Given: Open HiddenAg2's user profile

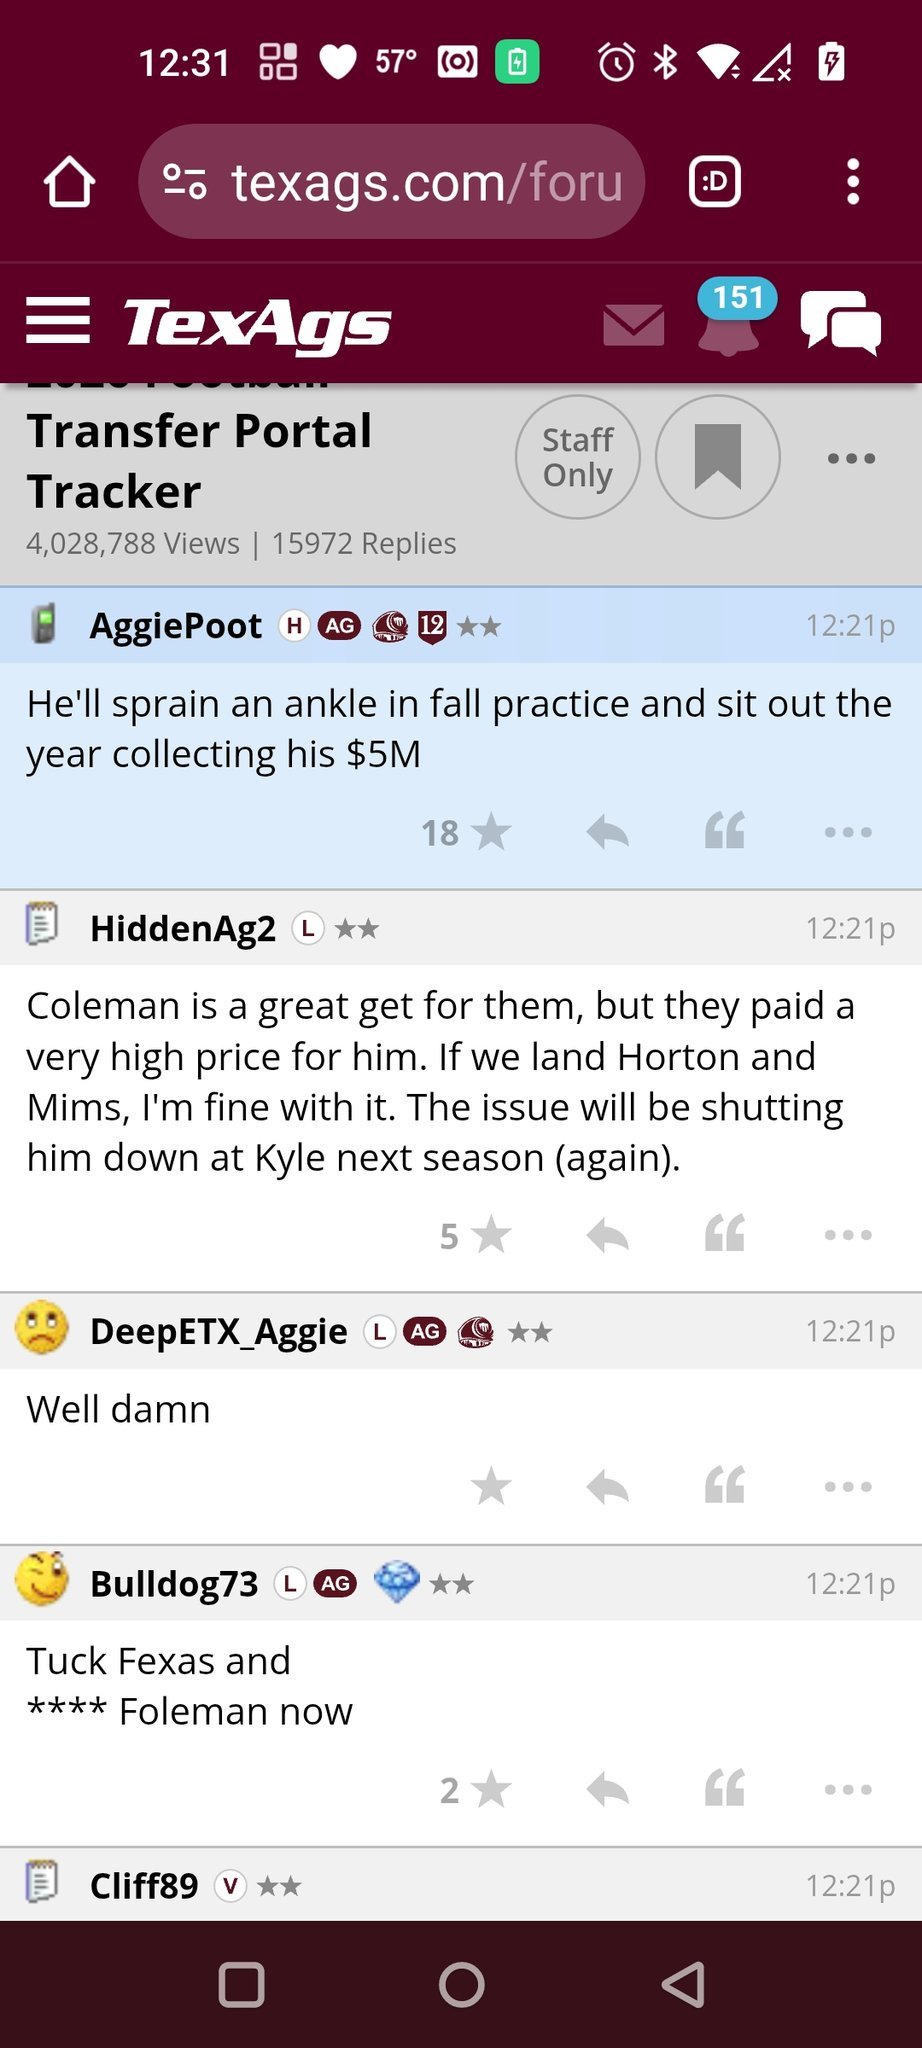Looking at the screenshot, I should tap(182, 929).
